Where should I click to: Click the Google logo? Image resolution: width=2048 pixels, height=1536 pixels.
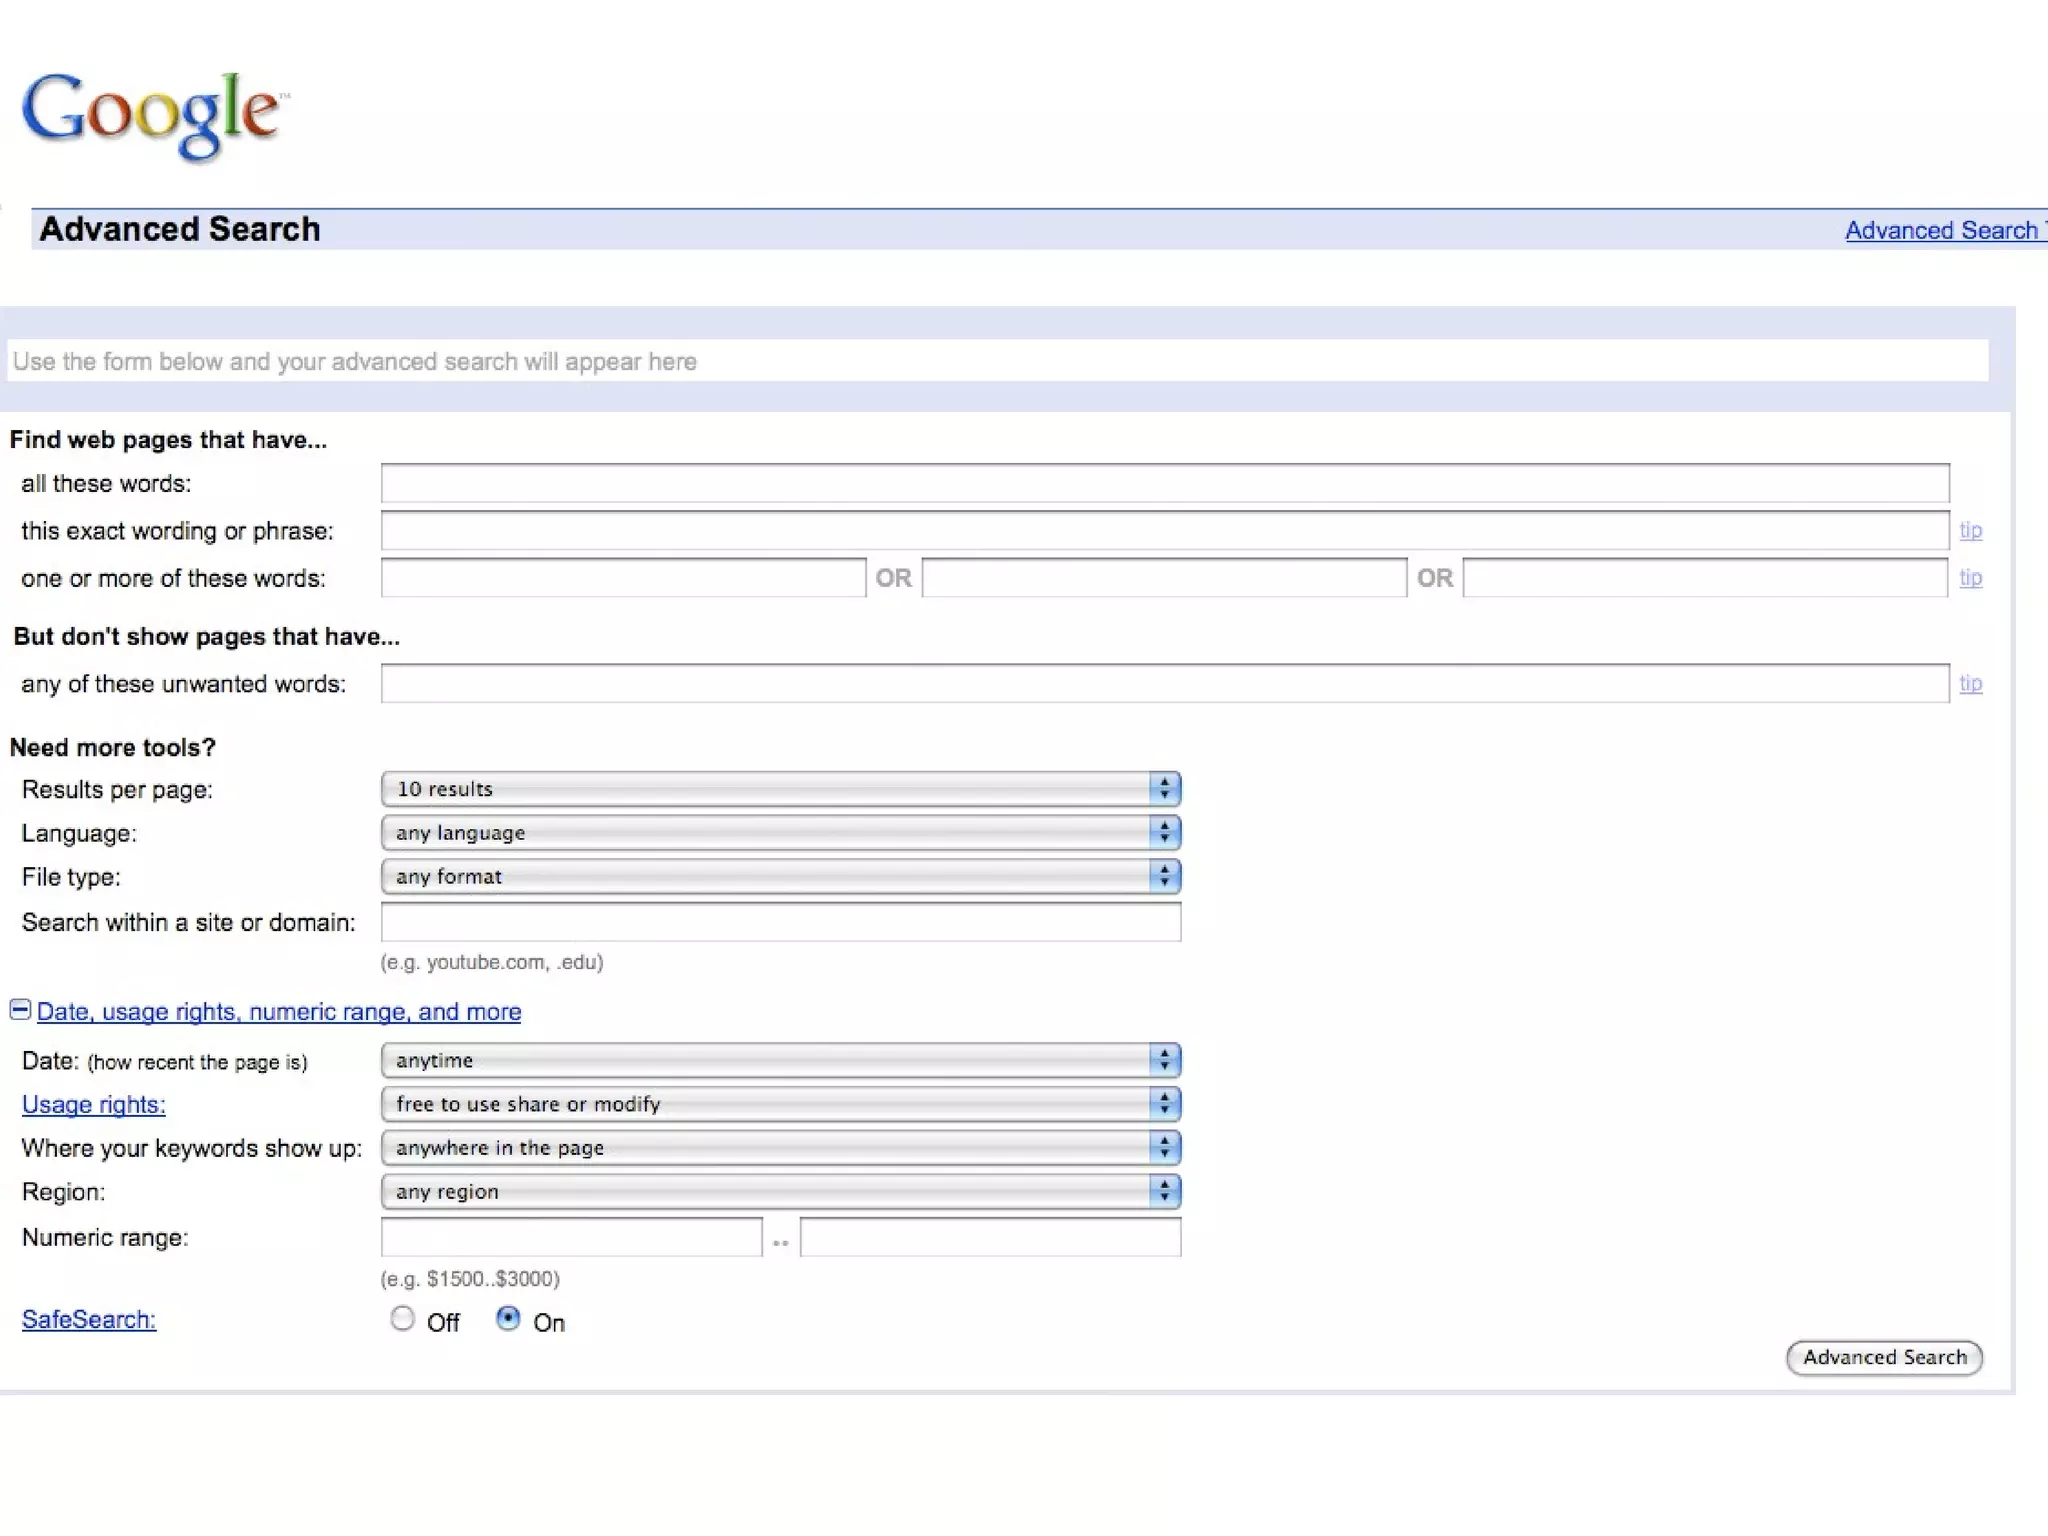pyautogui.click(x=152, y=115)
